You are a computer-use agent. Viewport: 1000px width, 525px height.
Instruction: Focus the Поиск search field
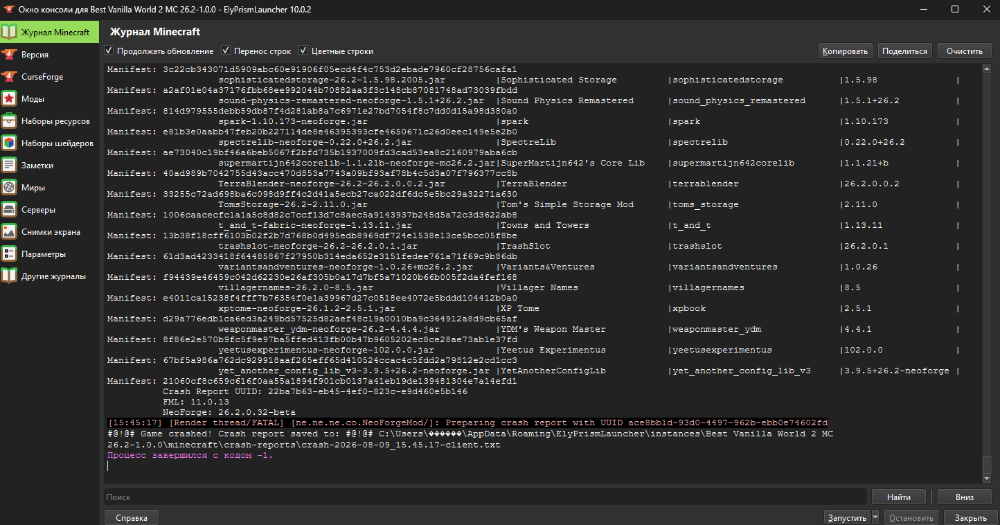(485, 497)
